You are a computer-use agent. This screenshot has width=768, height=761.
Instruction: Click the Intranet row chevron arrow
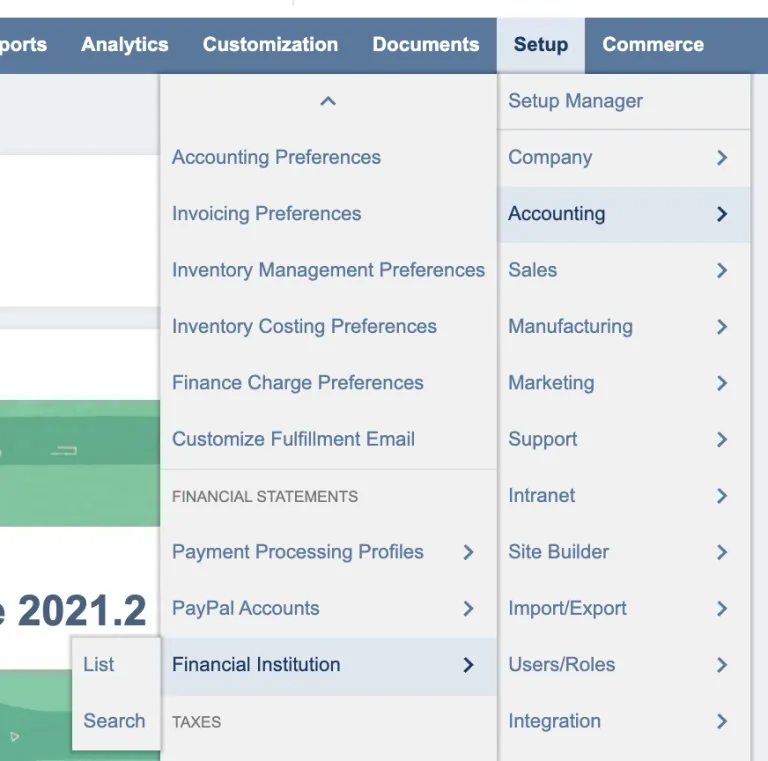tap(721, 496)
